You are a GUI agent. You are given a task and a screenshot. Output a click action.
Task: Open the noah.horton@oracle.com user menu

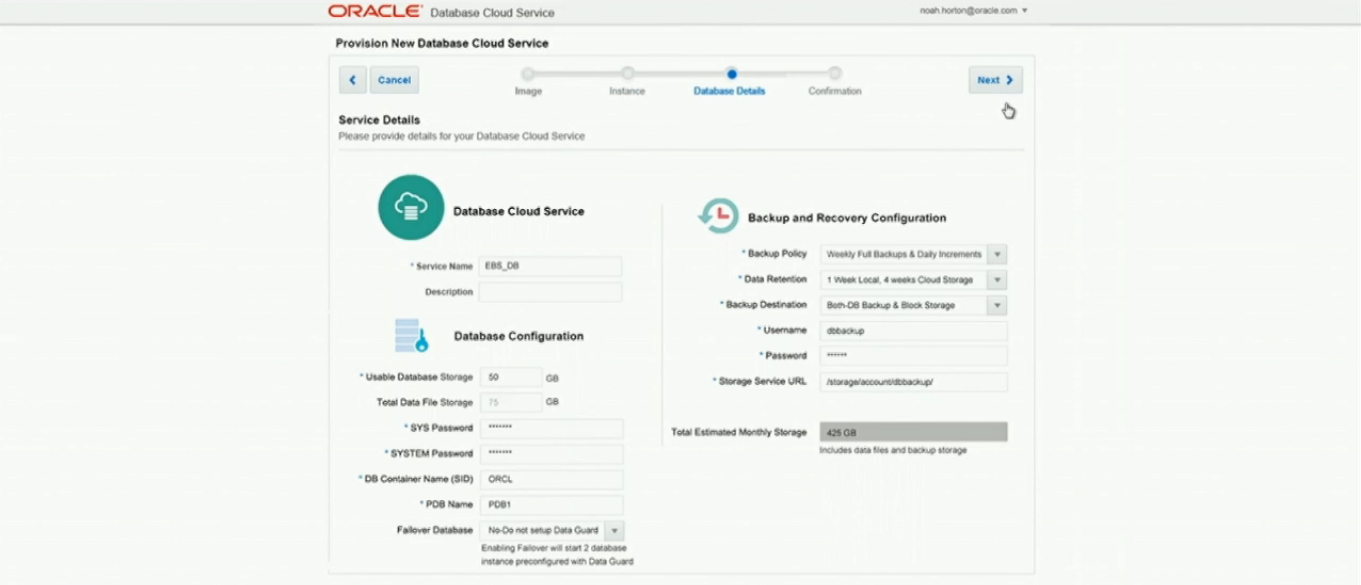coord(974,10)
